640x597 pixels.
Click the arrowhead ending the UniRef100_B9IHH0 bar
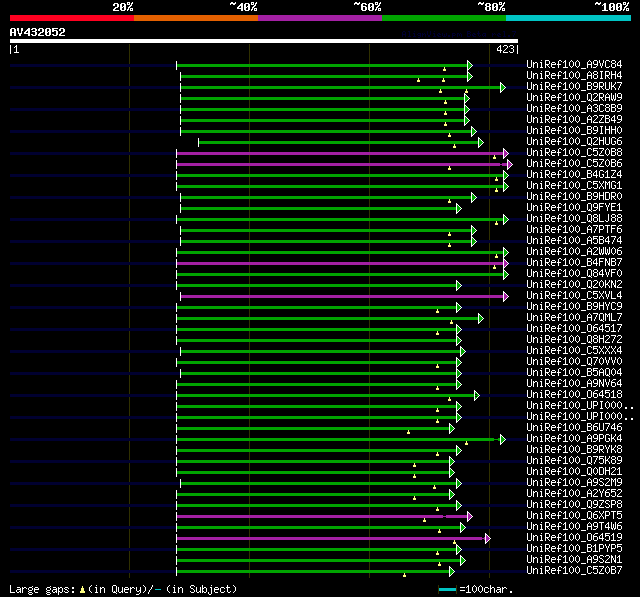tap(474, 131)
